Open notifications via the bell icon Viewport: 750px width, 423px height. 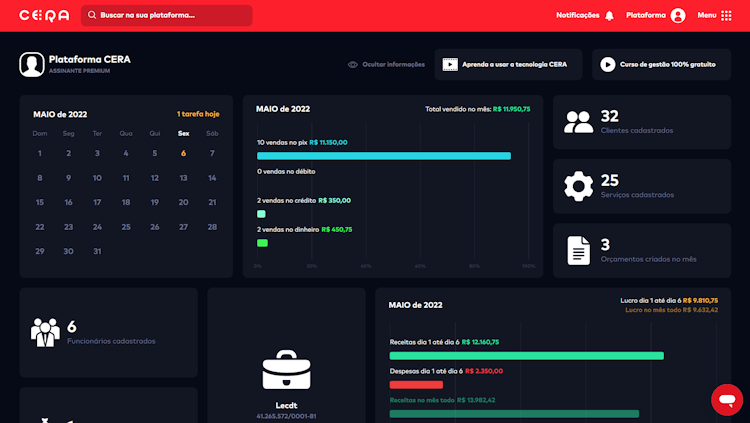(609, 16)
